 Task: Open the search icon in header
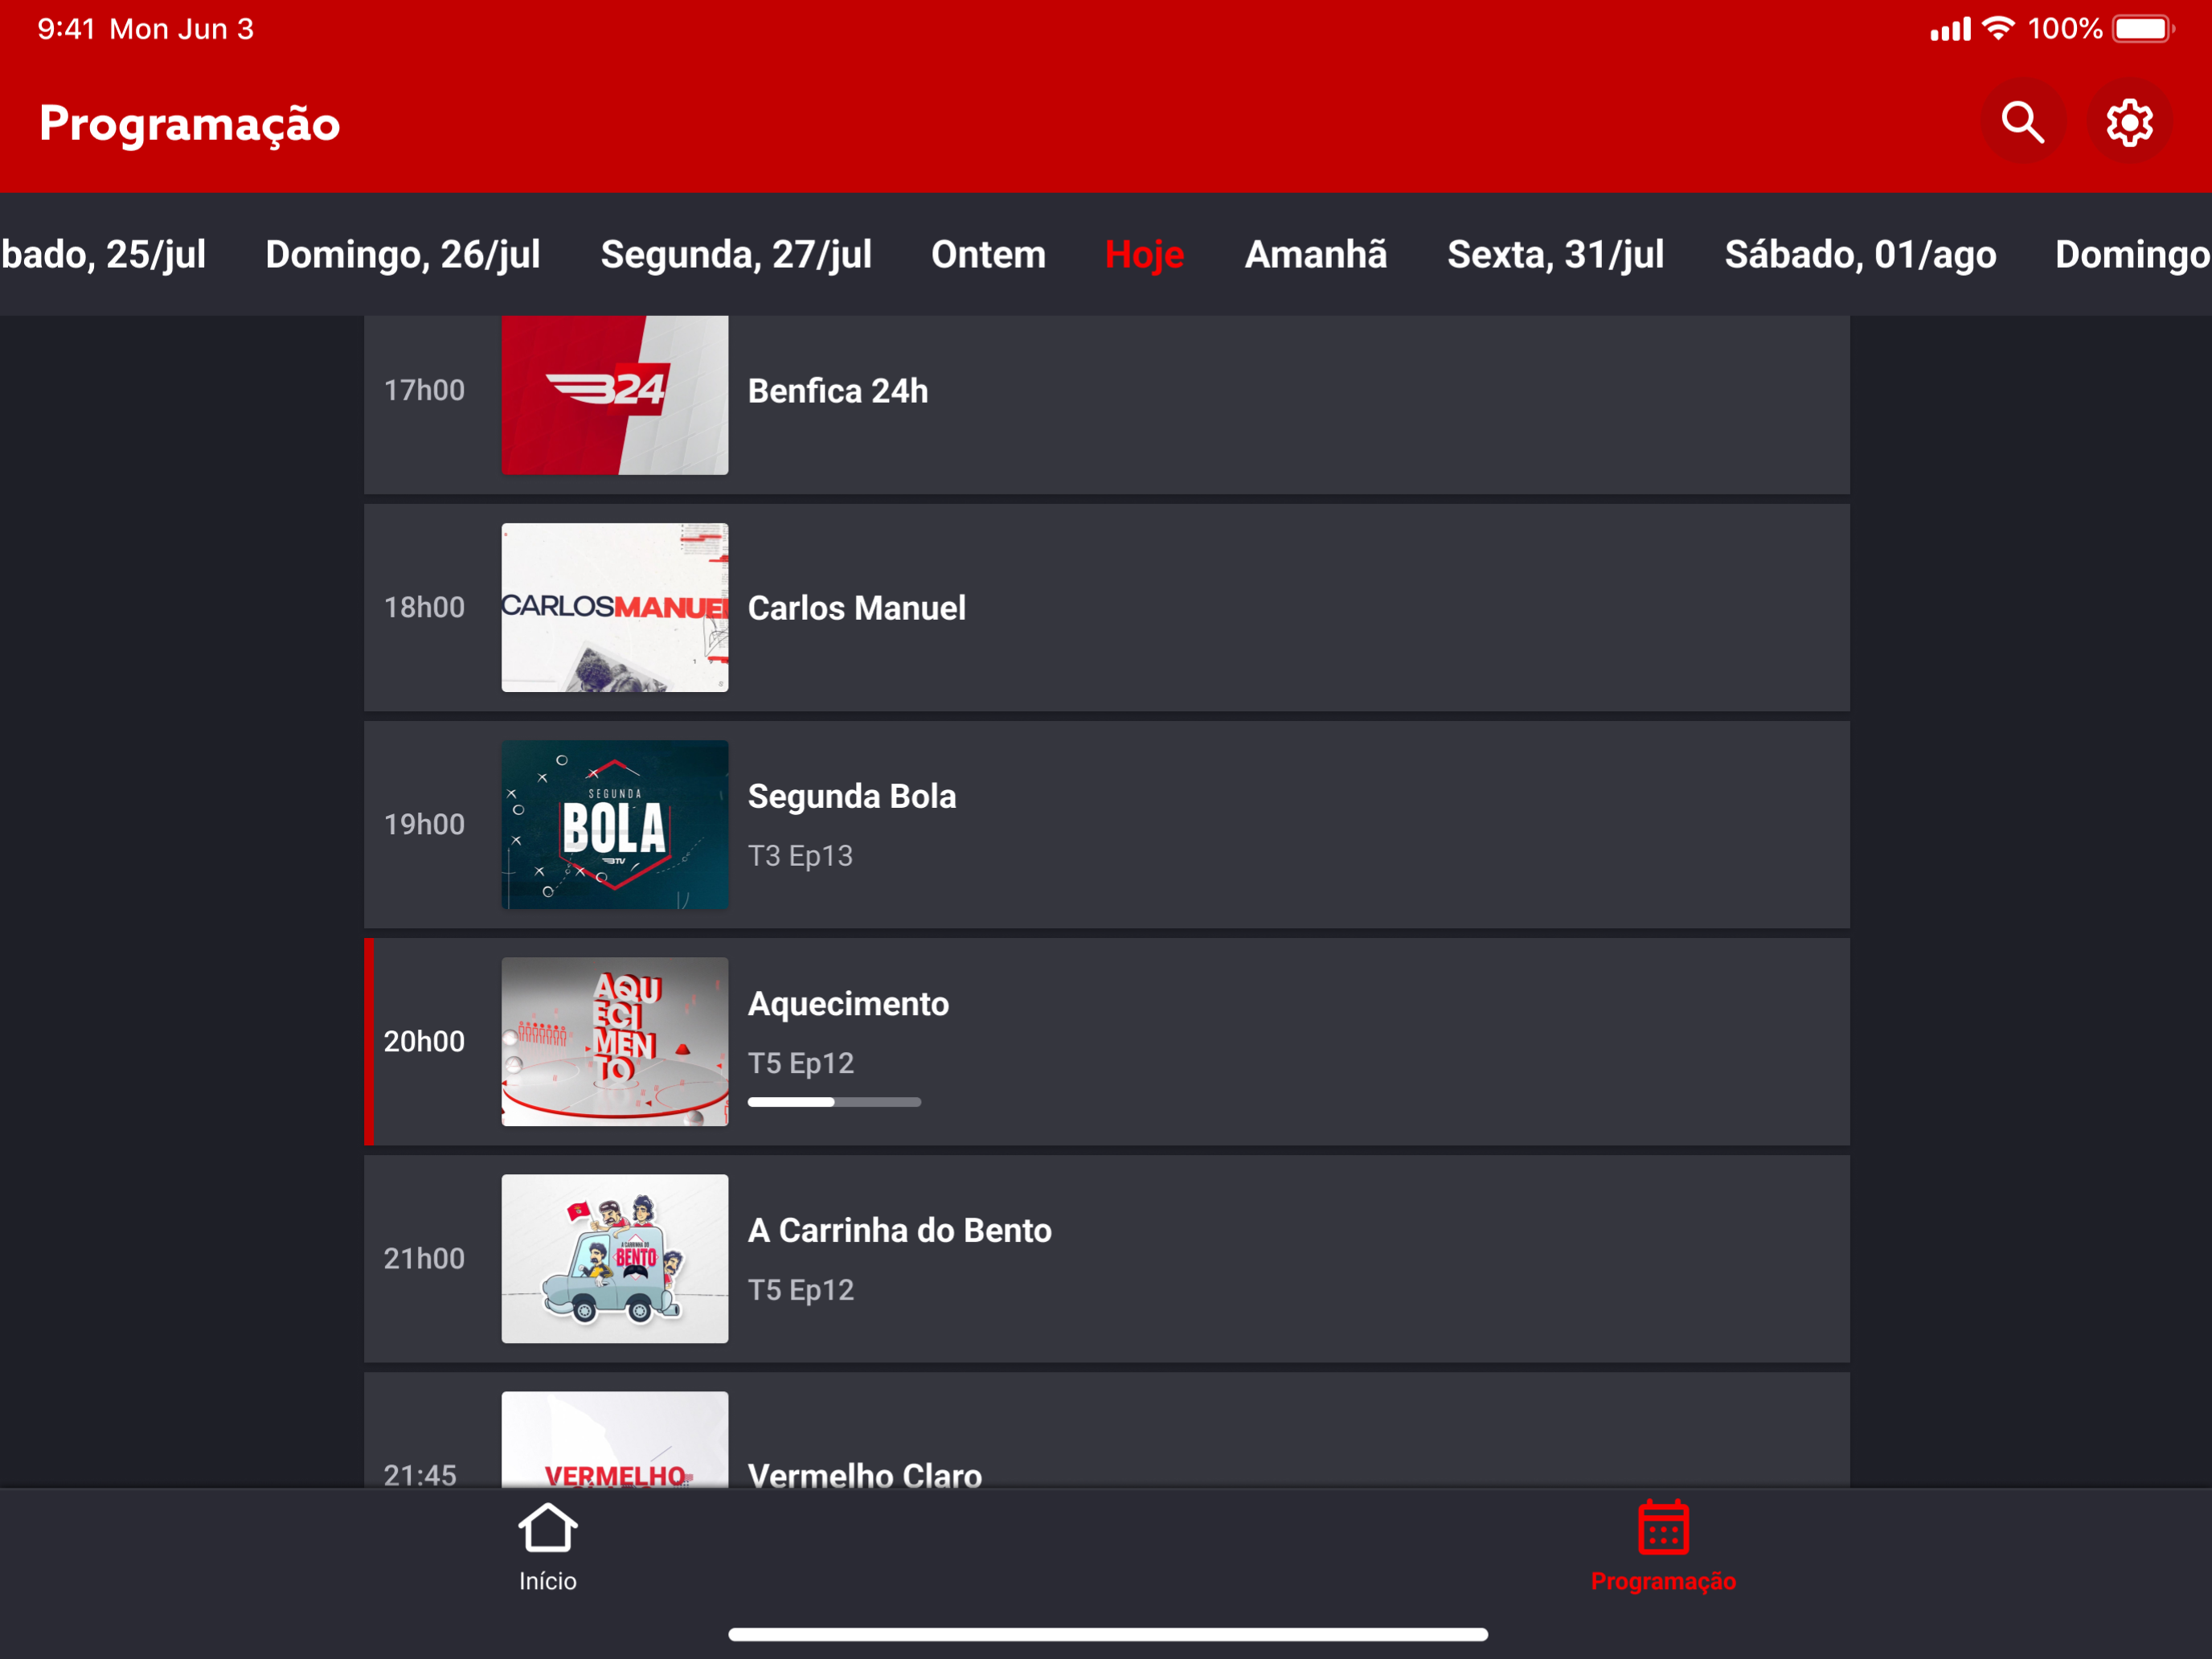click(x=2022, y=123)
